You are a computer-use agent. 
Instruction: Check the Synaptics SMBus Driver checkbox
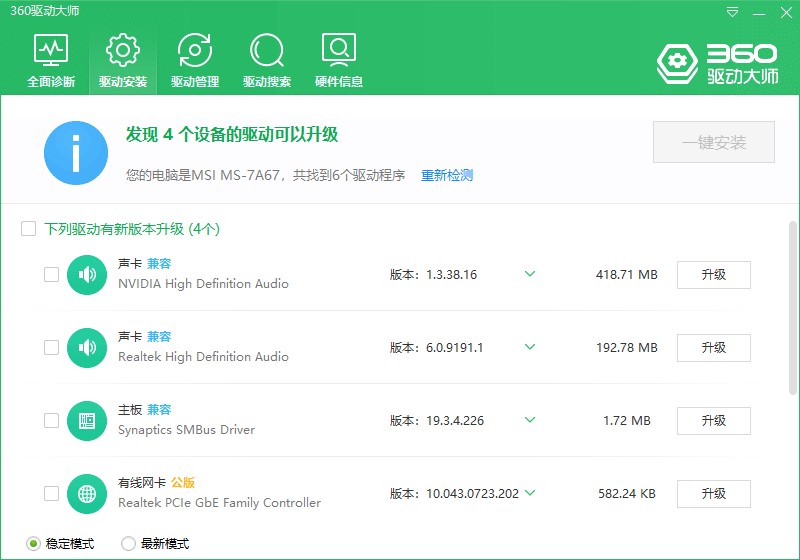tap(52, 420)
